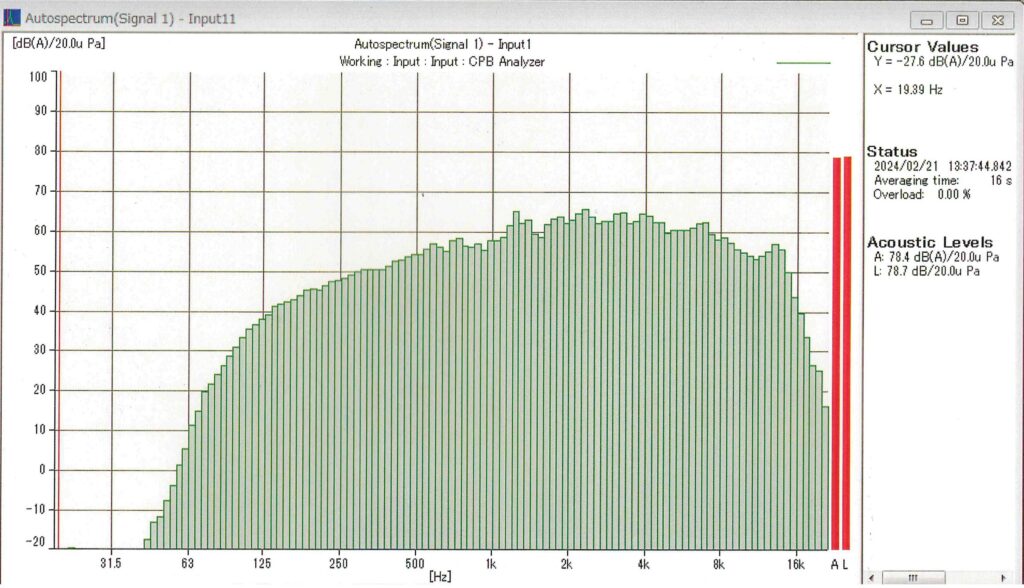Click the timestamp 2024/02/21 13:37:44.842
This screenshot has height=588, width=1024.
click(x=942, y=166)
